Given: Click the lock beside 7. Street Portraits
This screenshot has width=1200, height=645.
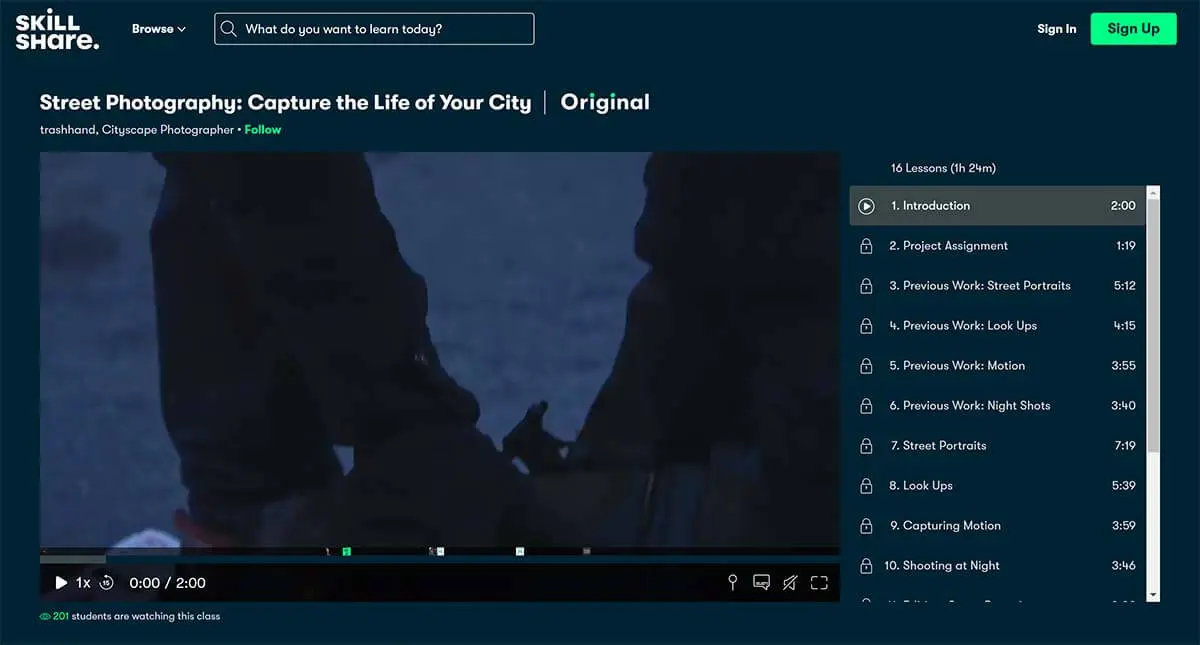Looking at the screenshot, I should click(x=867, y=446).
